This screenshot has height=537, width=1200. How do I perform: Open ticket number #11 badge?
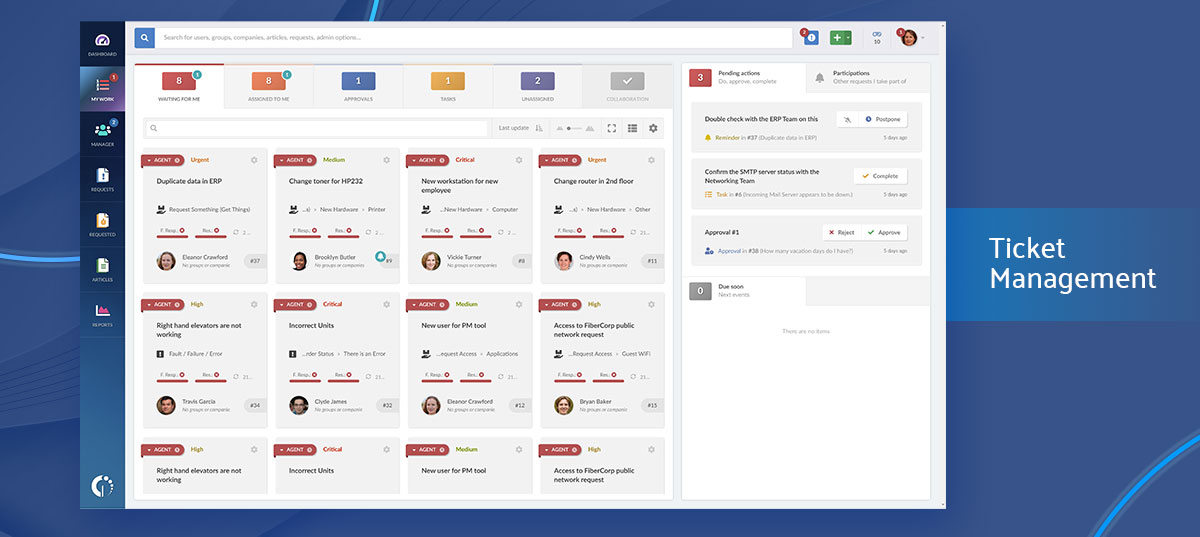pyautogui.click(x=652, y=261)
